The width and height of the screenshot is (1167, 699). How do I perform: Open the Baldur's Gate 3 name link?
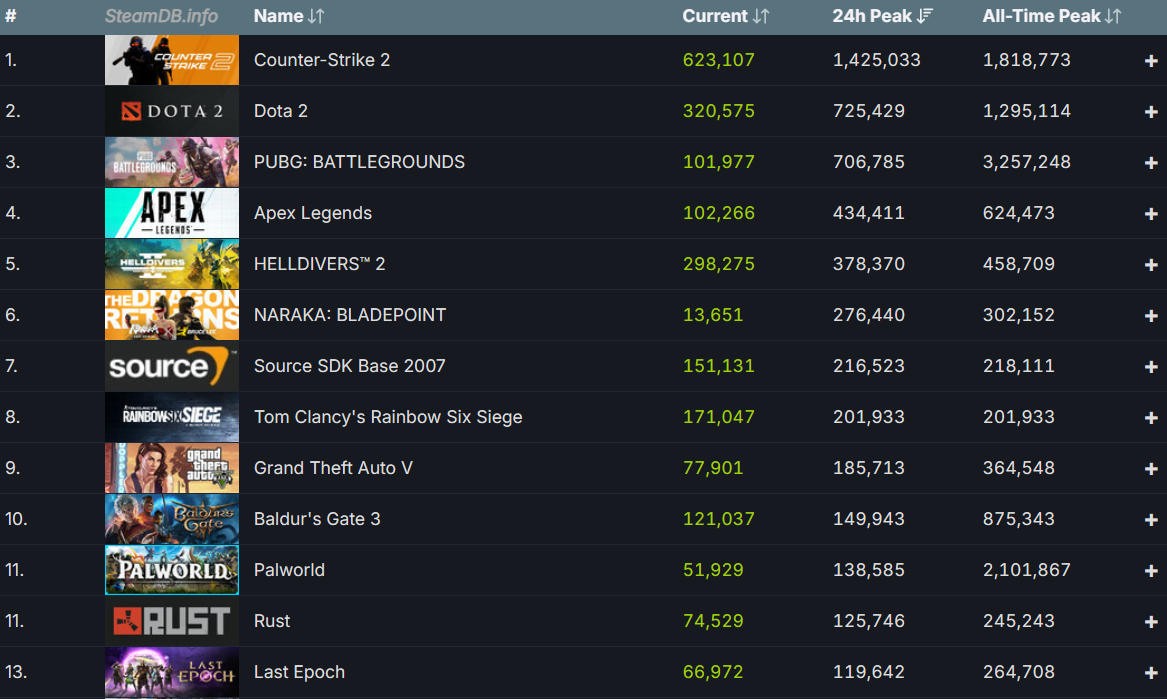317,519
